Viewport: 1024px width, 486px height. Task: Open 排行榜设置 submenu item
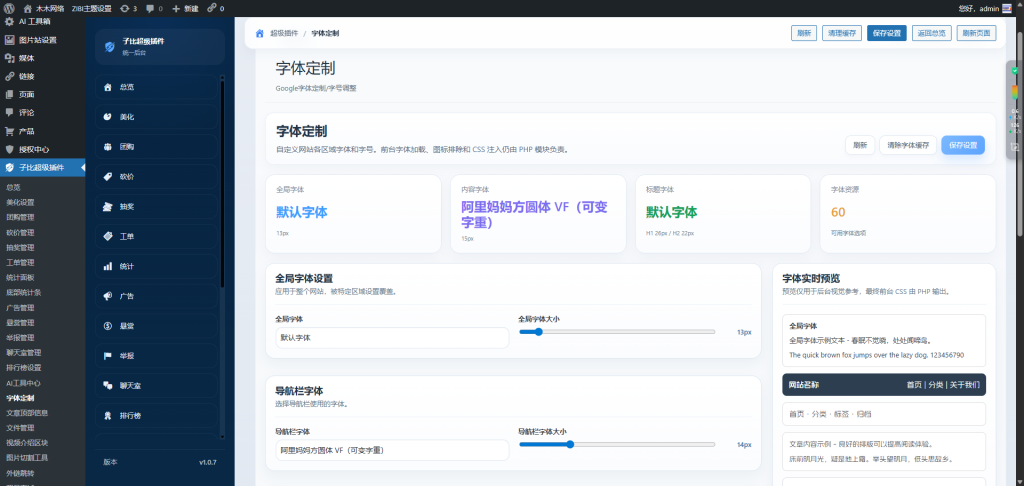point(24,368)
